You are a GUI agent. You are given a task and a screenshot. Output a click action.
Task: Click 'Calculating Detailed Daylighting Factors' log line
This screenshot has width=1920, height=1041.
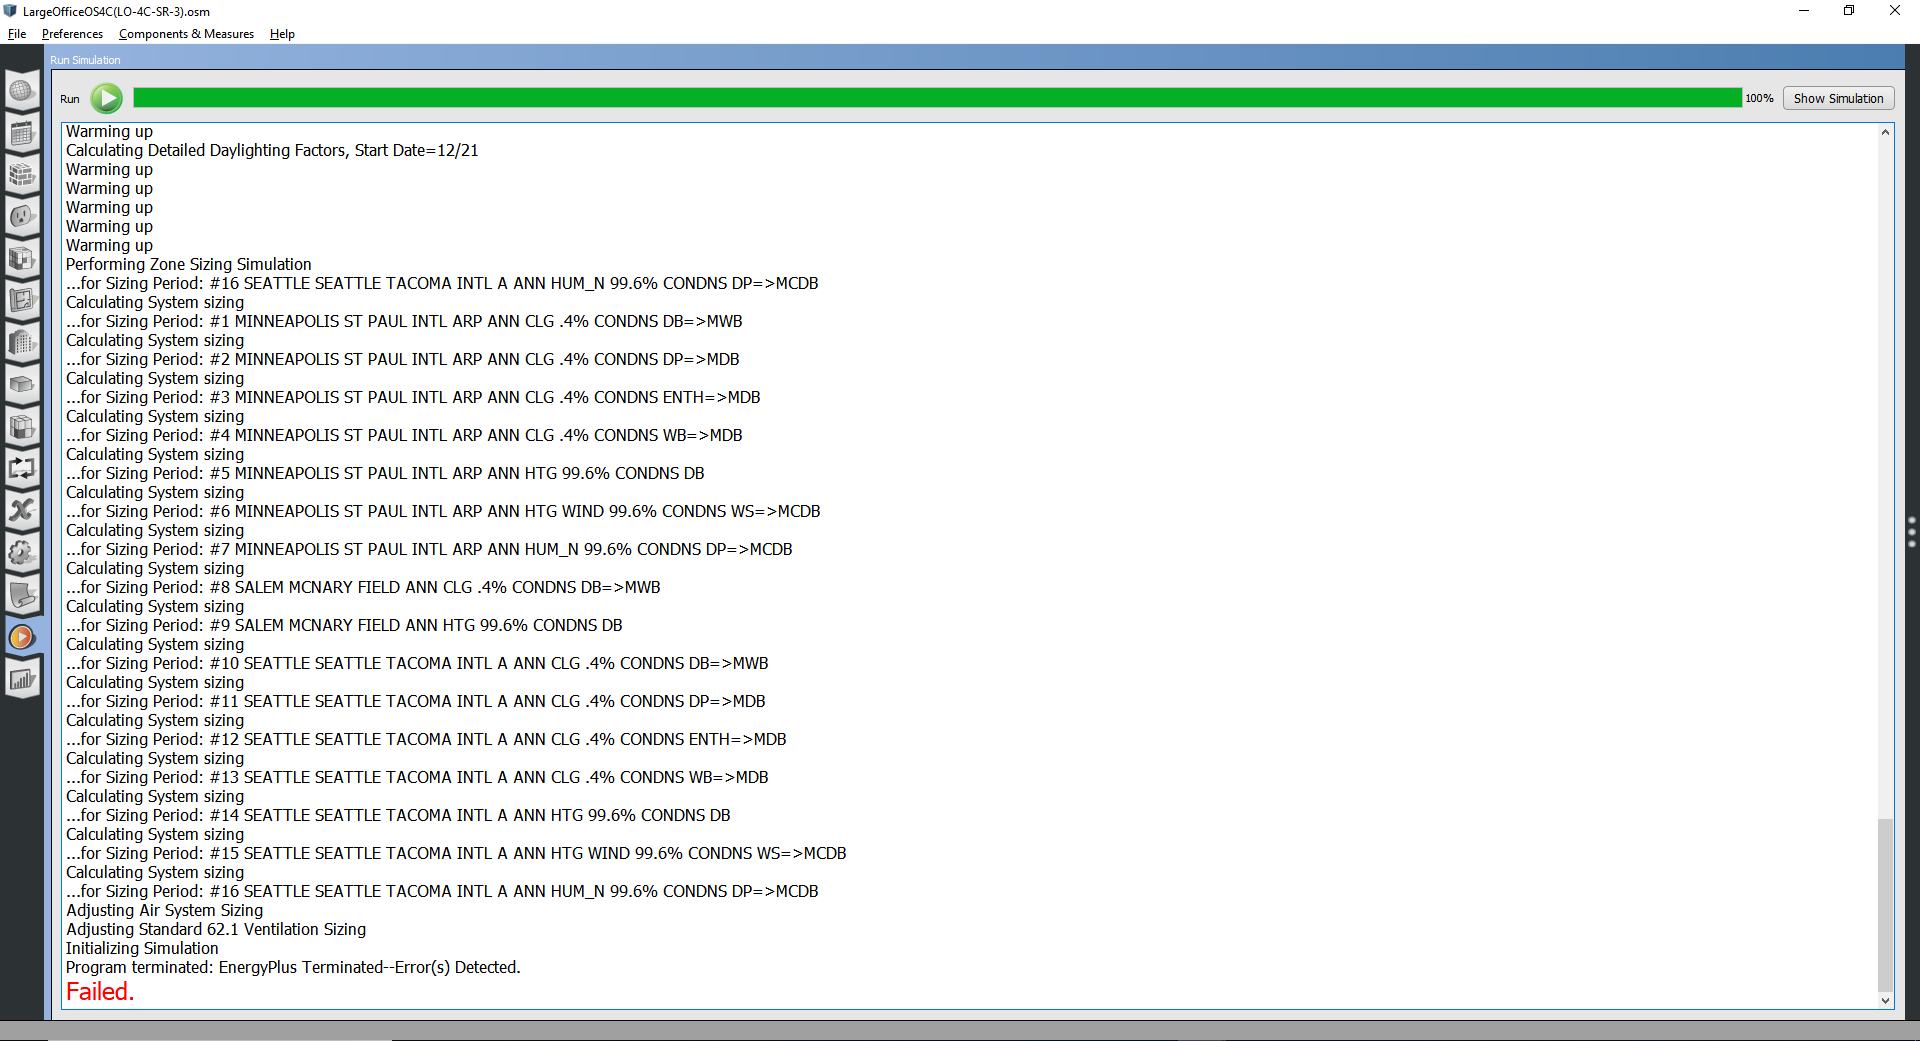click(272, 150)
